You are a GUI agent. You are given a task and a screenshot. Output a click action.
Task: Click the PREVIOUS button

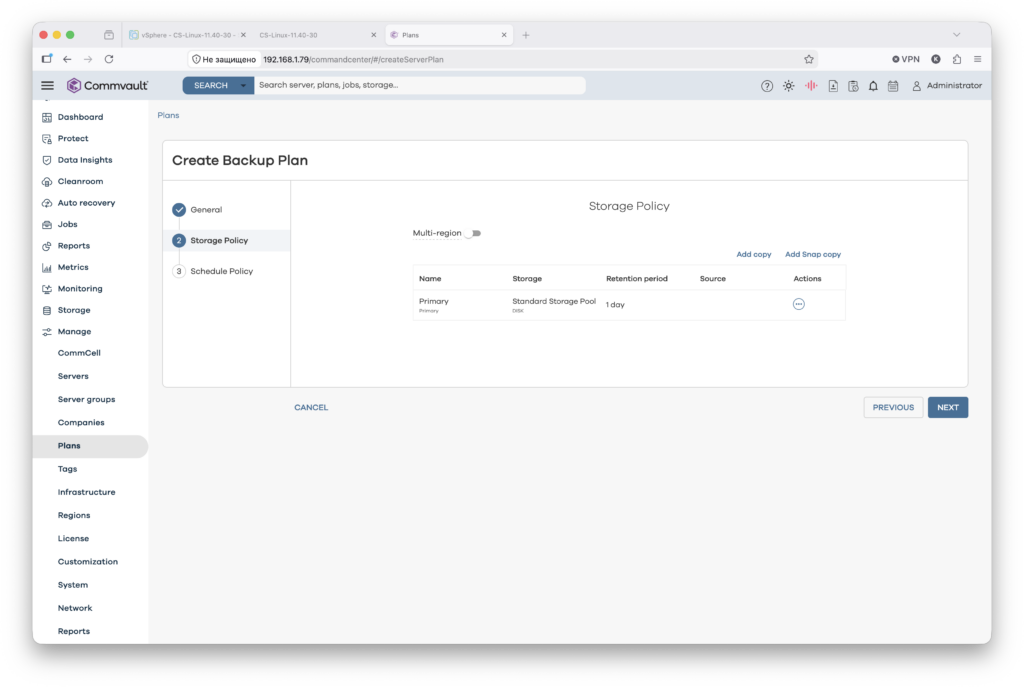click(x=893, y=407)
